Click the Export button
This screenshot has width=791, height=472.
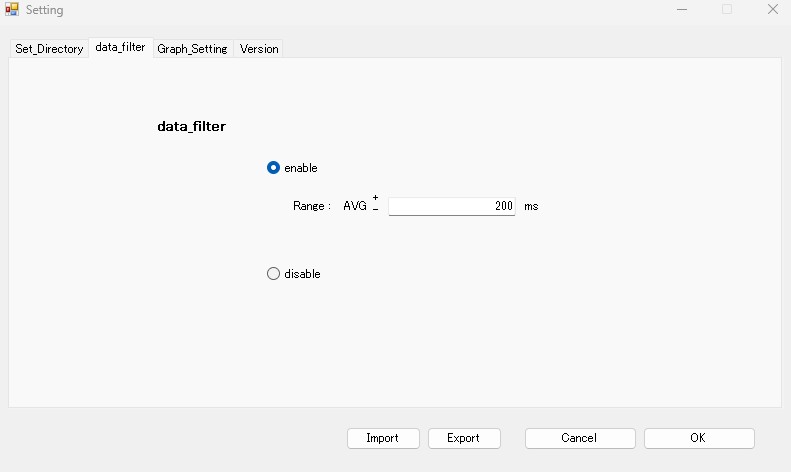[x=464, y=438]
